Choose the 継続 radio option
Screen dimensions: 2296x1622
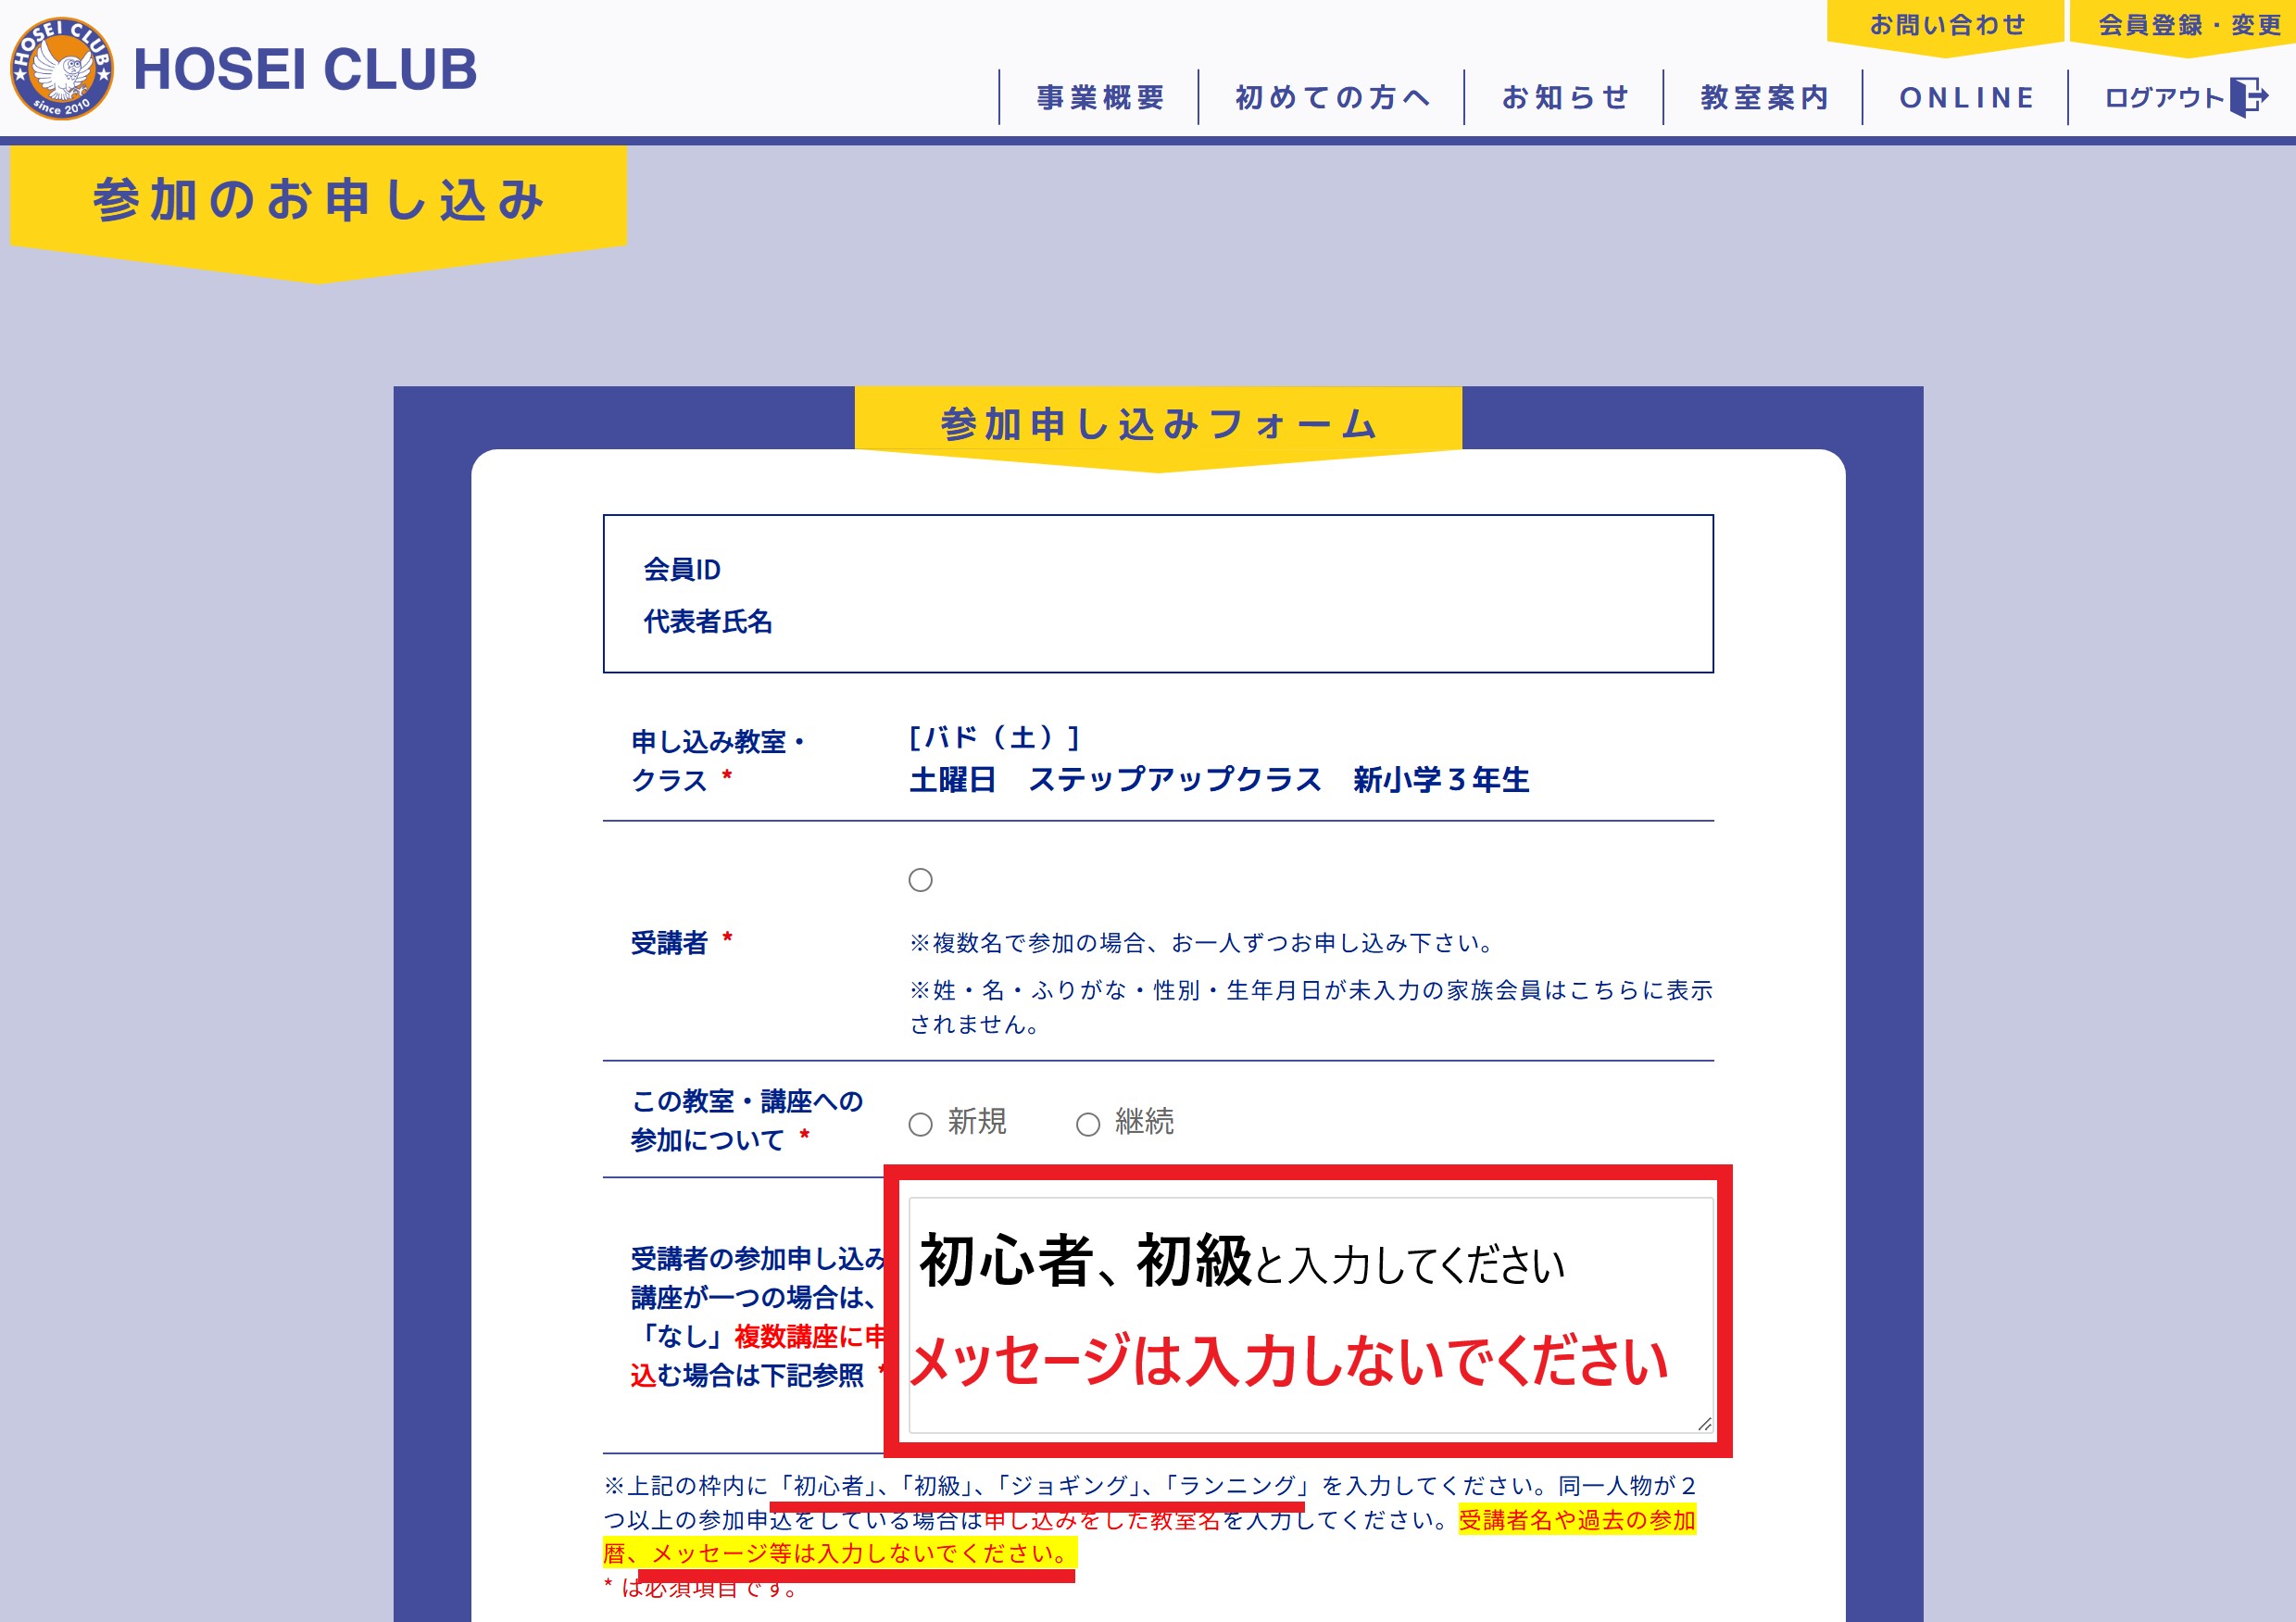click(x=1087, y=1124)
